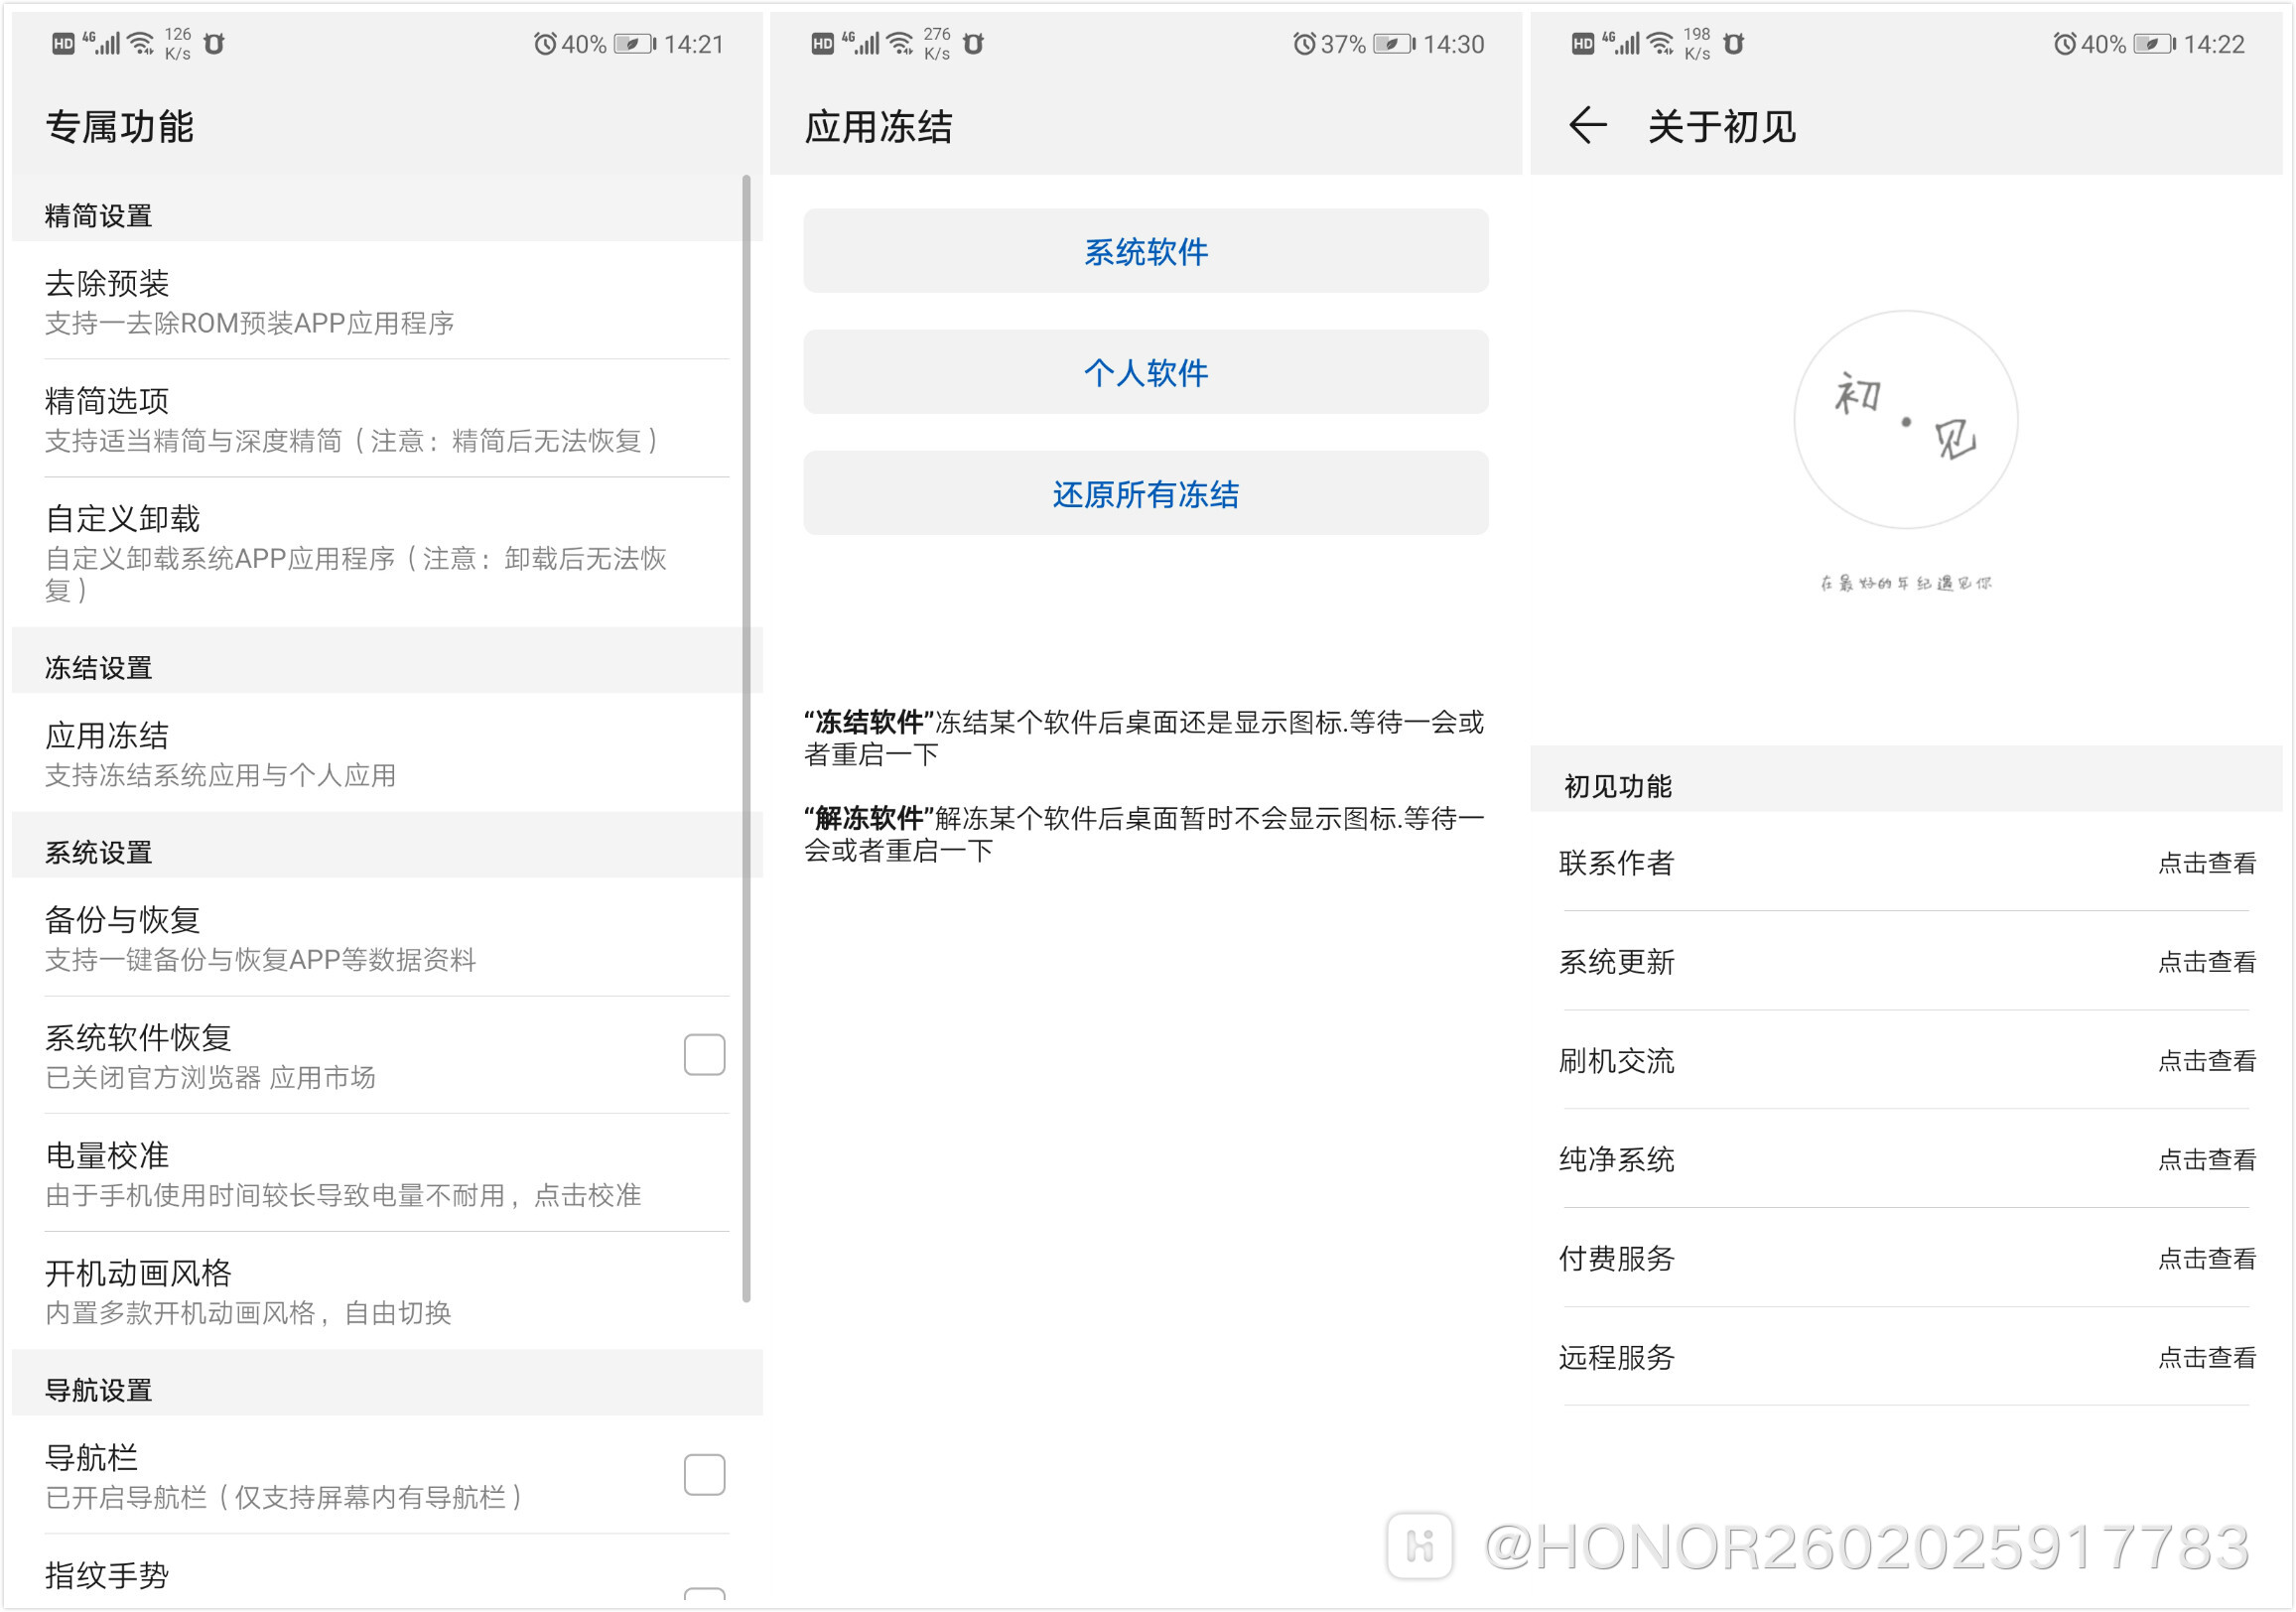Click 点击查看 beside 纯净系统
This screenshot has height=1612, width=2296.
[x=2206, y=1160]
